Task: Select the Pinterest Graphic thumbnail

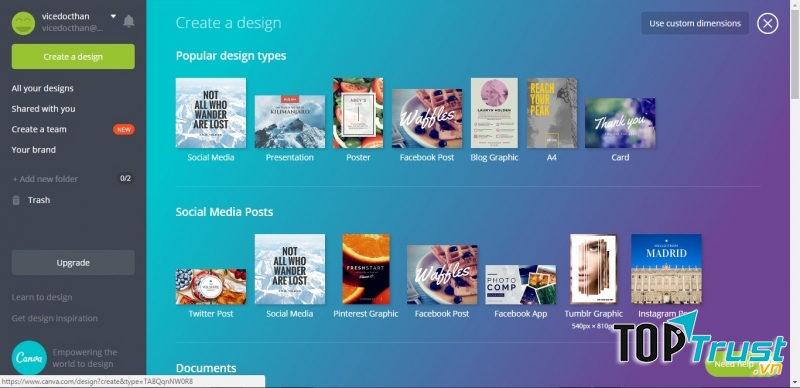Action: pos(366,269)
